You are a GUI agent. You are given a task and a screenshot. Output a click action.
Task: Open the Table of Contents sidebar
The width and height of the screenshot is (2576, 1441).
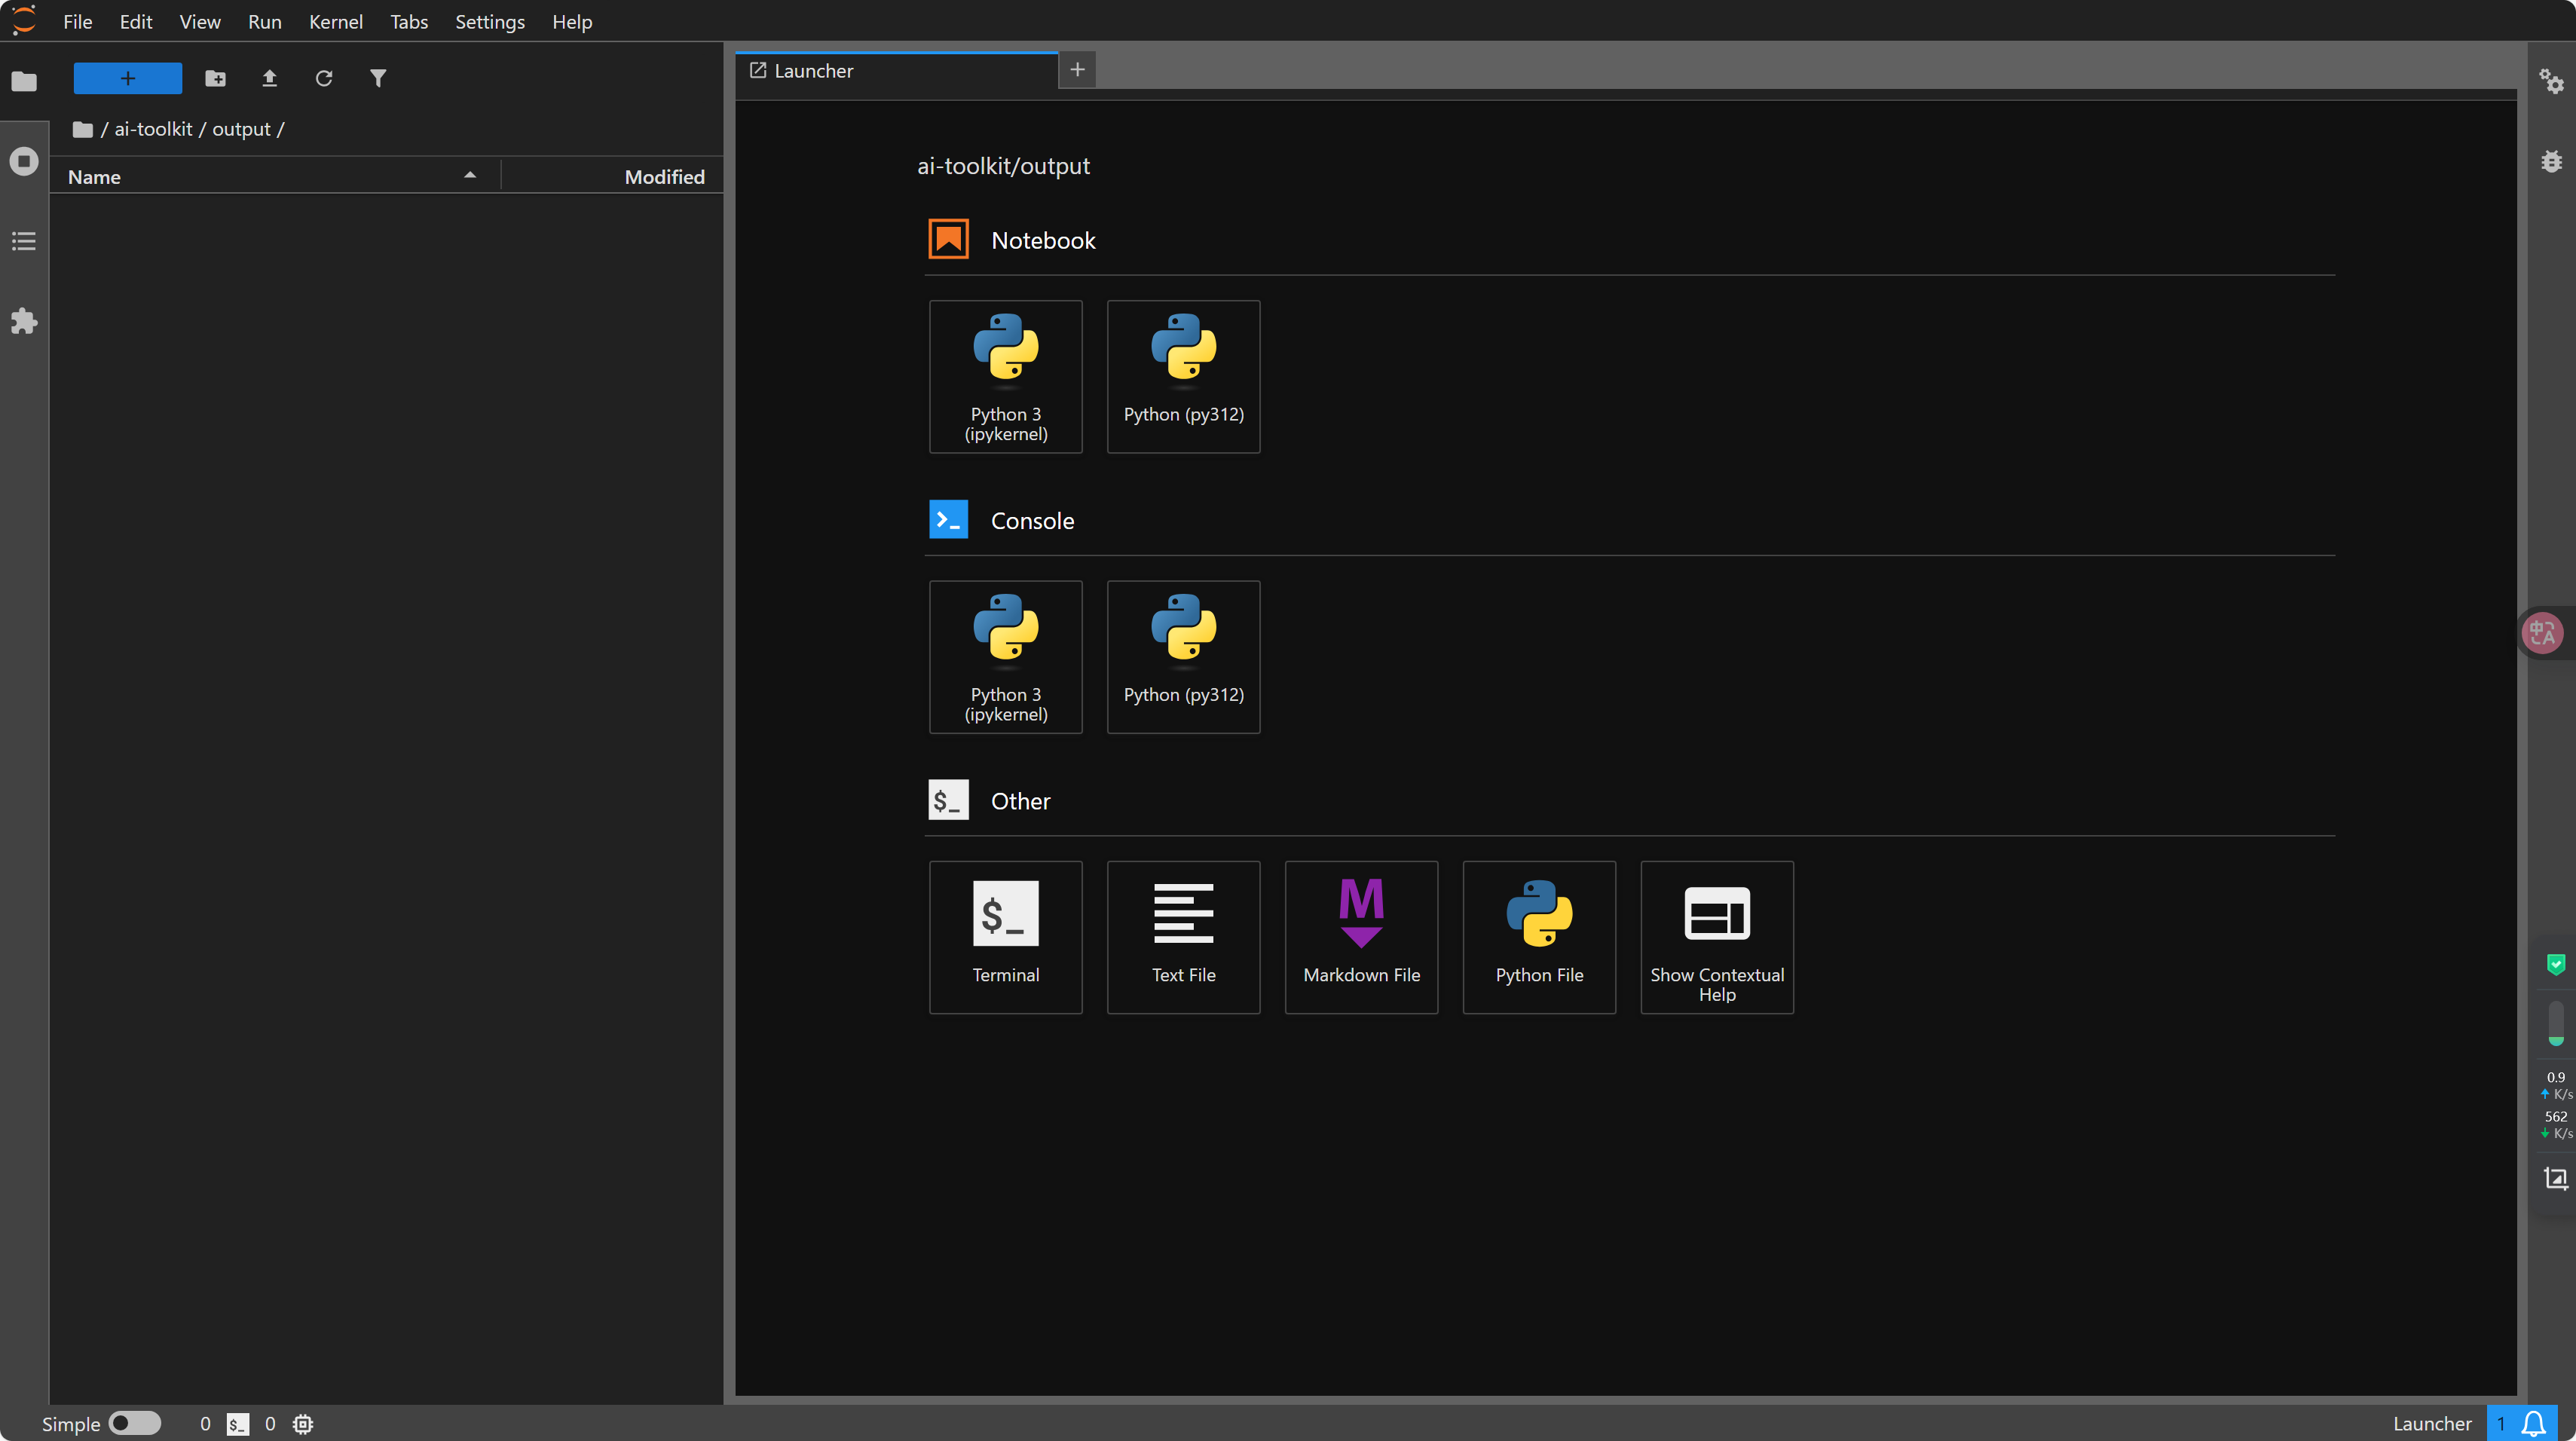pos(24,241)
